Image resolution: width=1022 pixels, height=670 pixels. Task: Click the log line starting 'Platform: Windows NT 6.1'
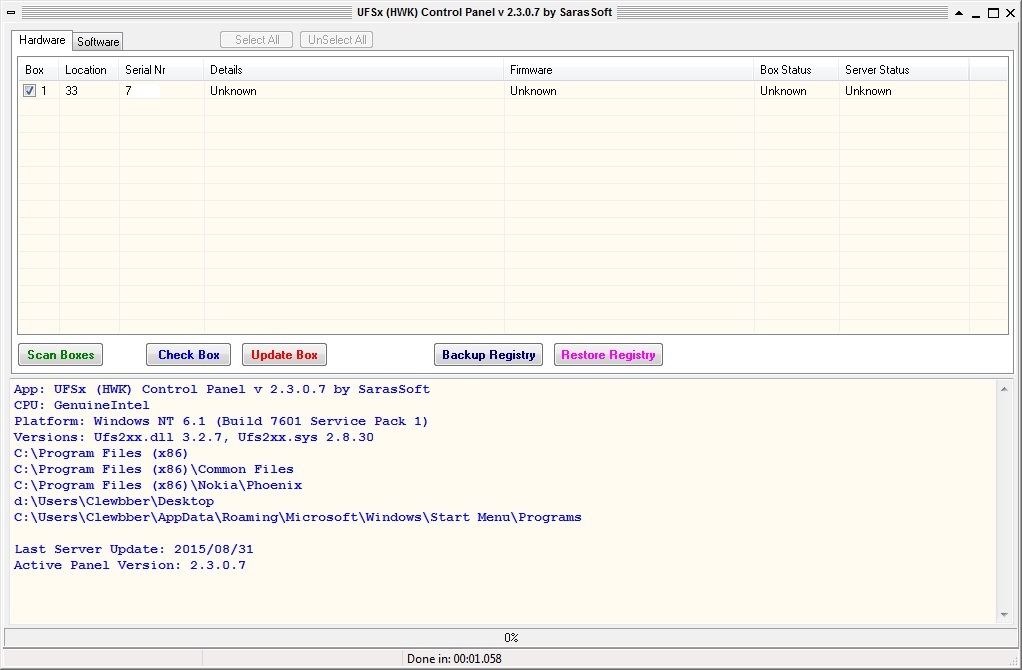click(x=221, y=421)
